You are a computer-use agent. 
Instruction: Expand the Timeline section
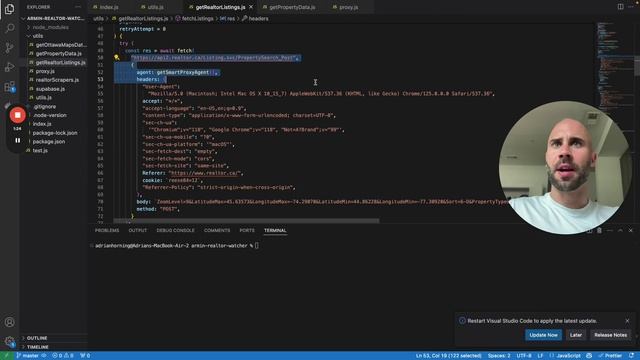[x=53, y=347]
